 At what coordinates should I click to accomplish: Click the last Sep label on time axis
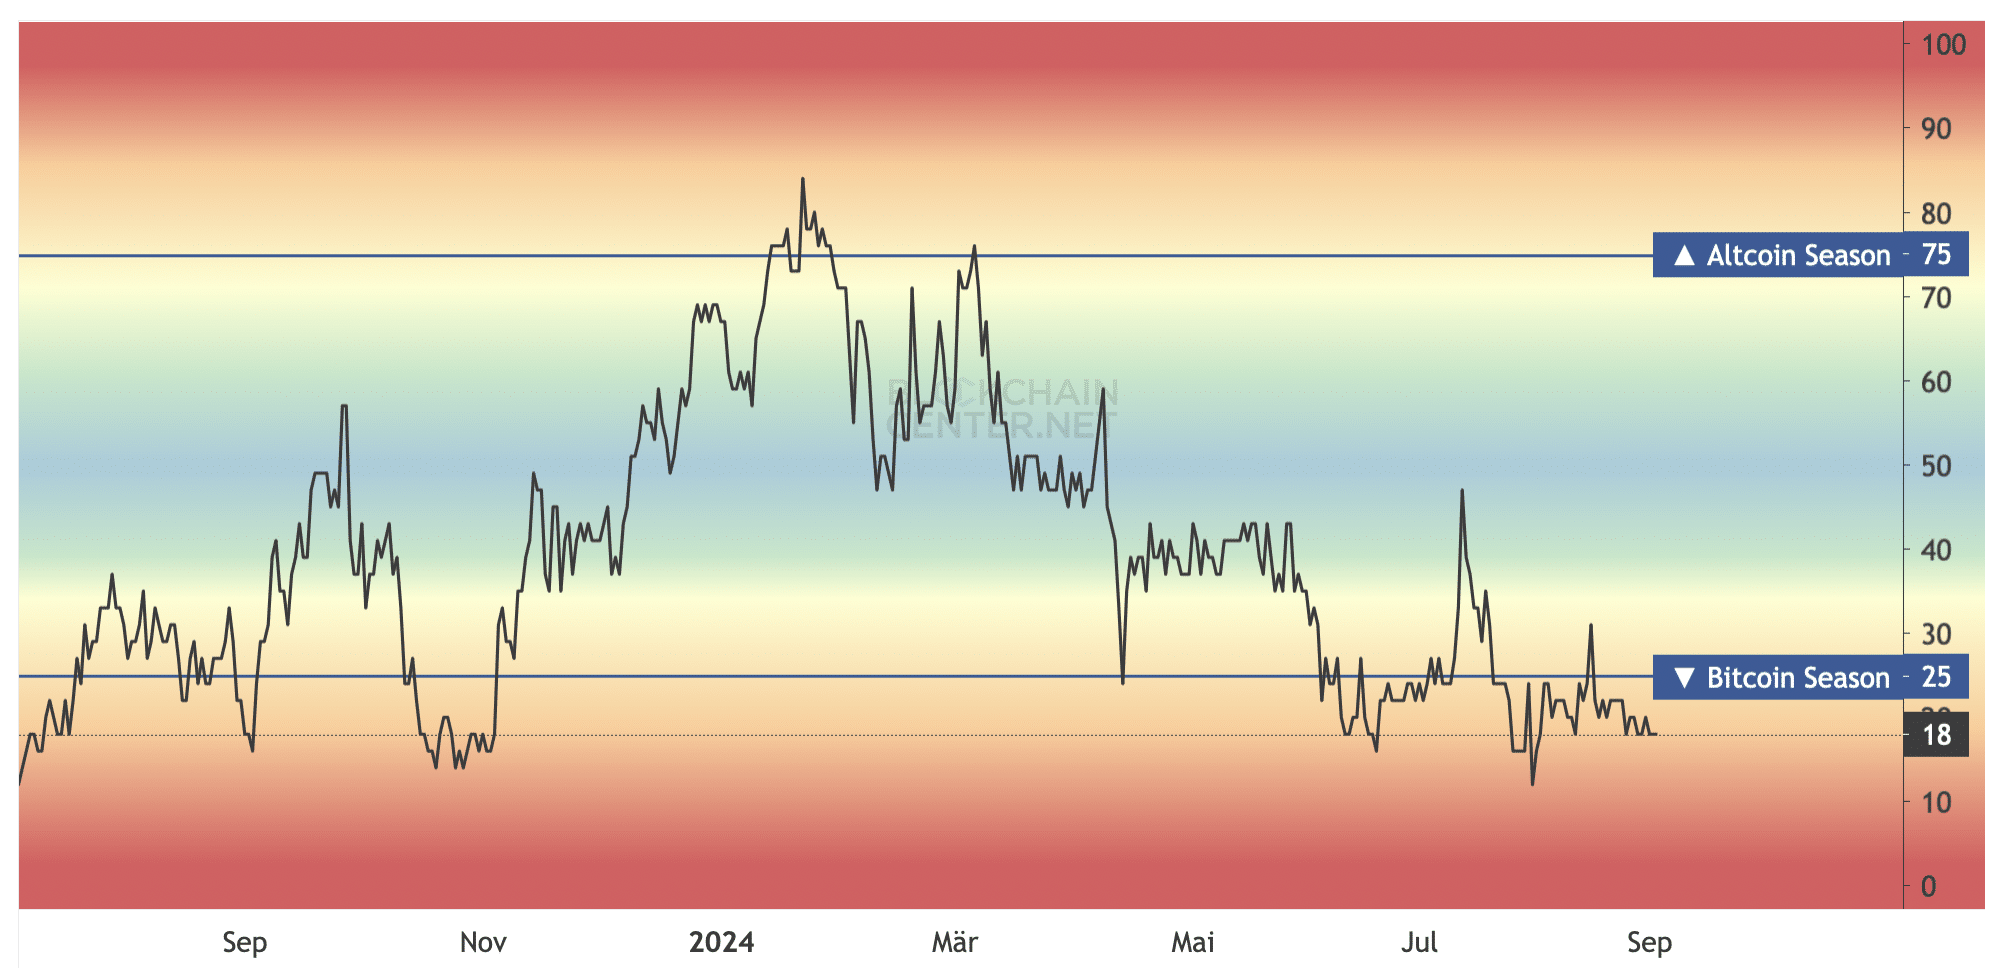pyautogui.click(x=1649, y=942)
